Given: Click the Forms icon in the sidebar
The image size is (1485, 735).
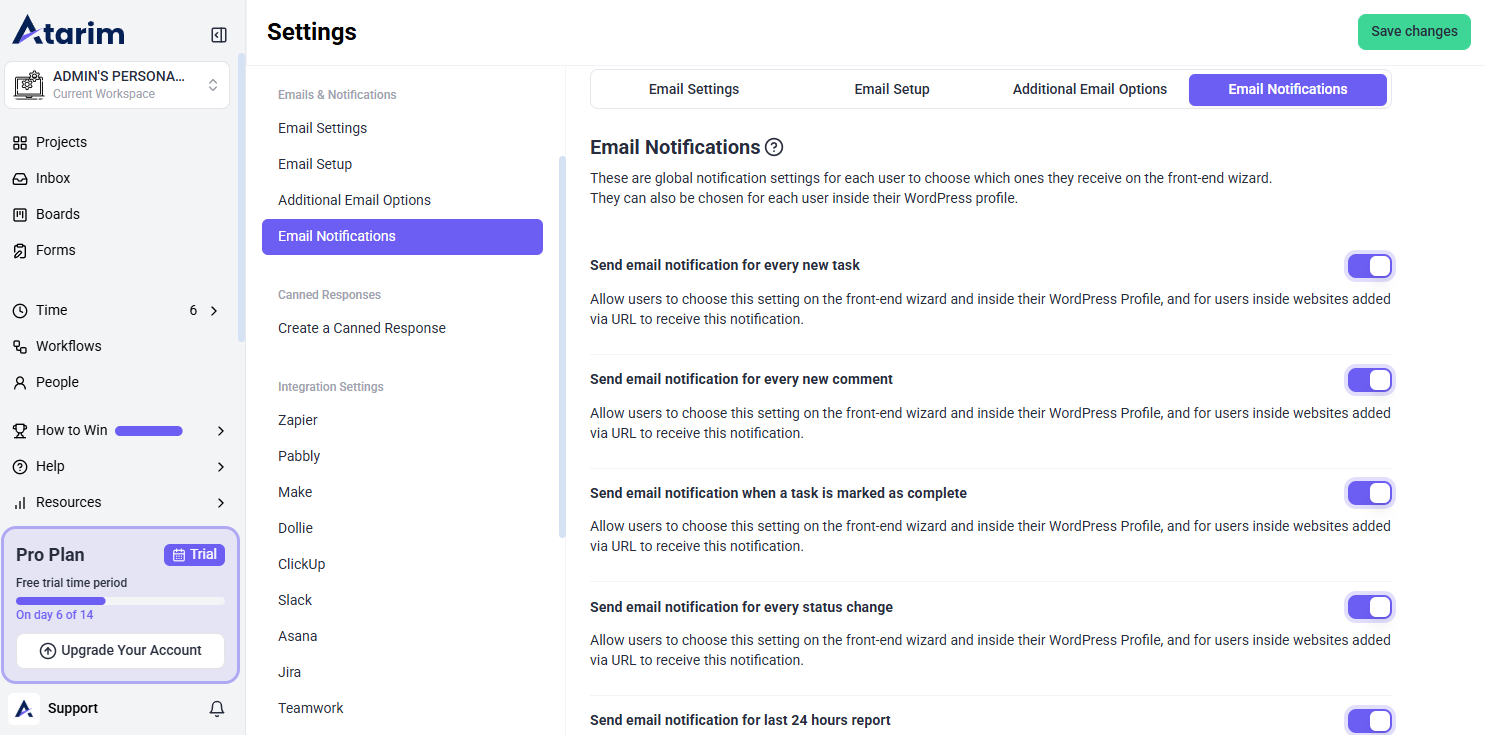Looking at the screenshot, I should 20,251.
